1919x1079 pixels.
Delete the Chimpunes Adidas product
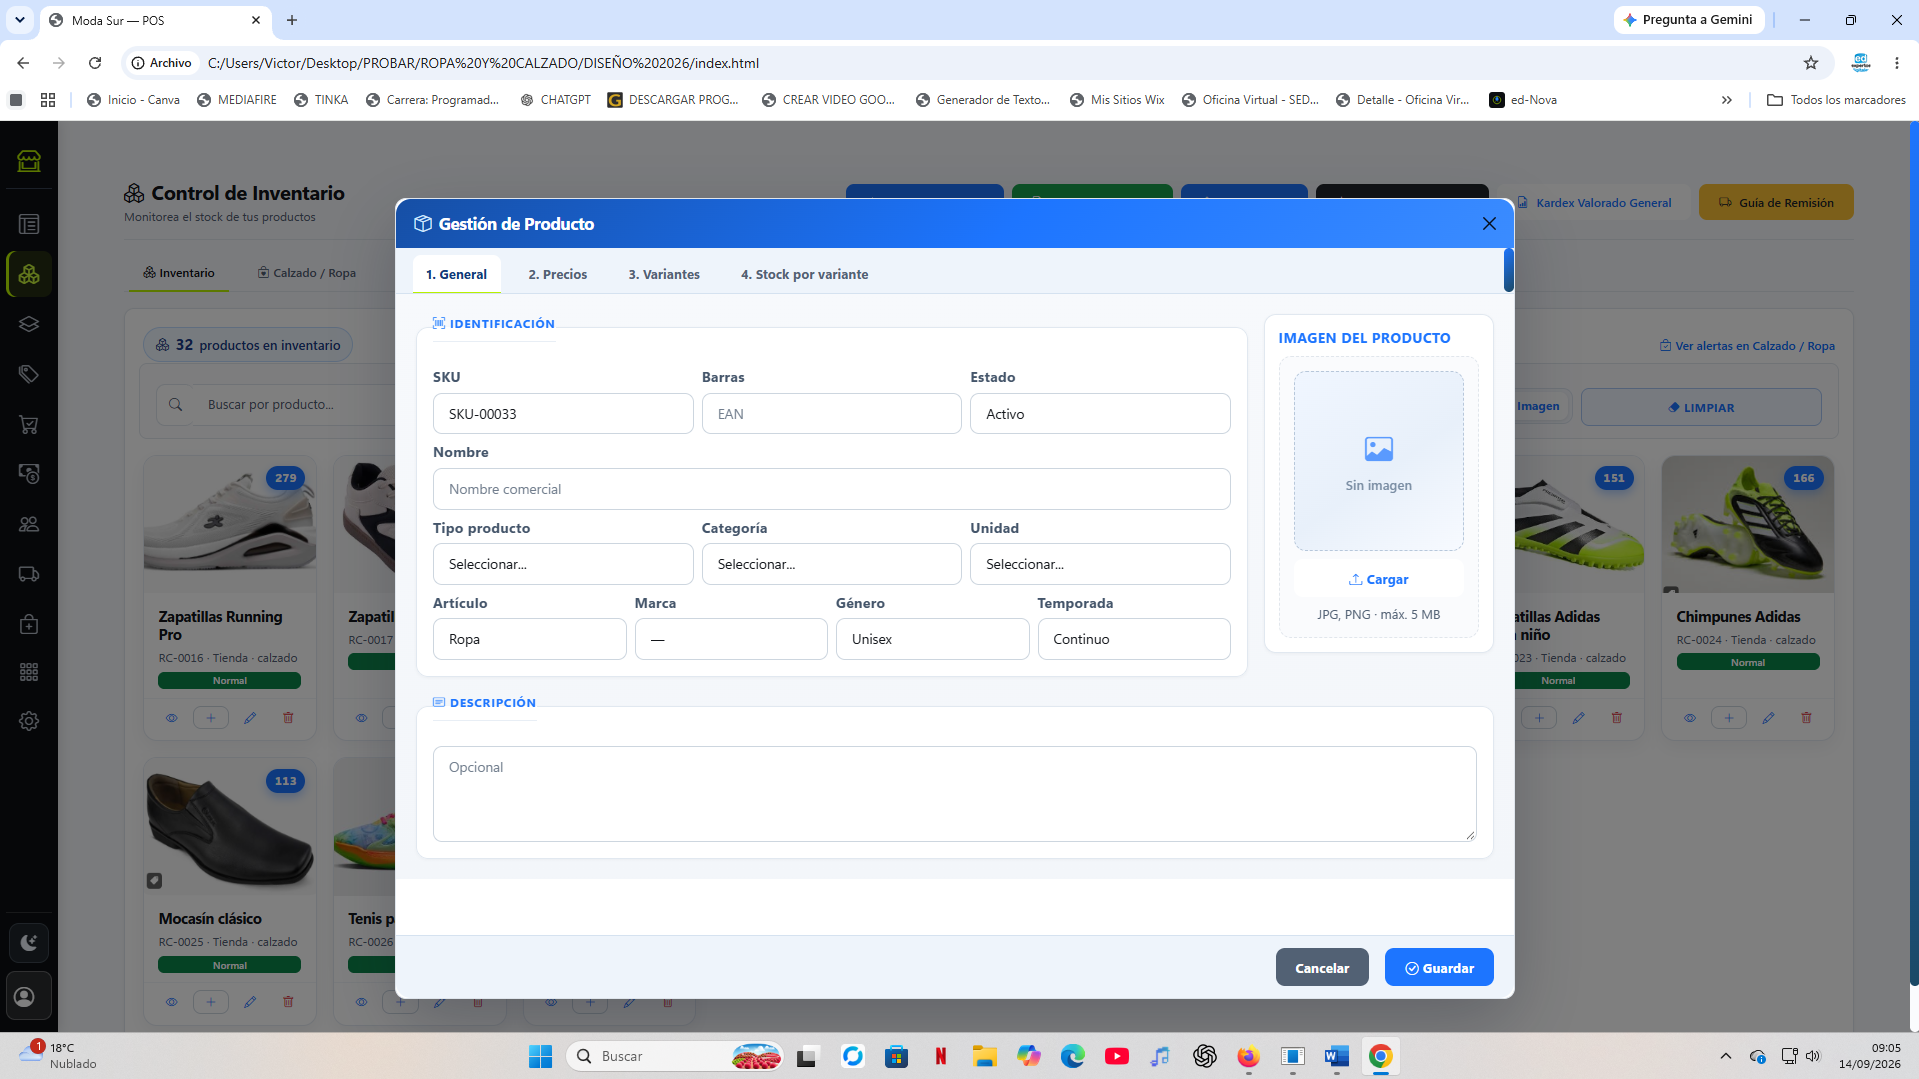1806,718
